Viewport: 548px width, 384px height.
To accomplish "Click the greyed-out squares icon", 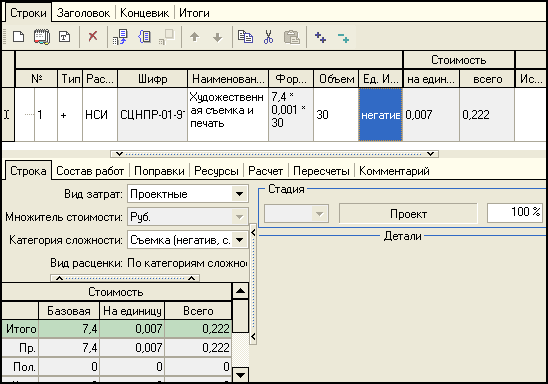I will (167, 37).
